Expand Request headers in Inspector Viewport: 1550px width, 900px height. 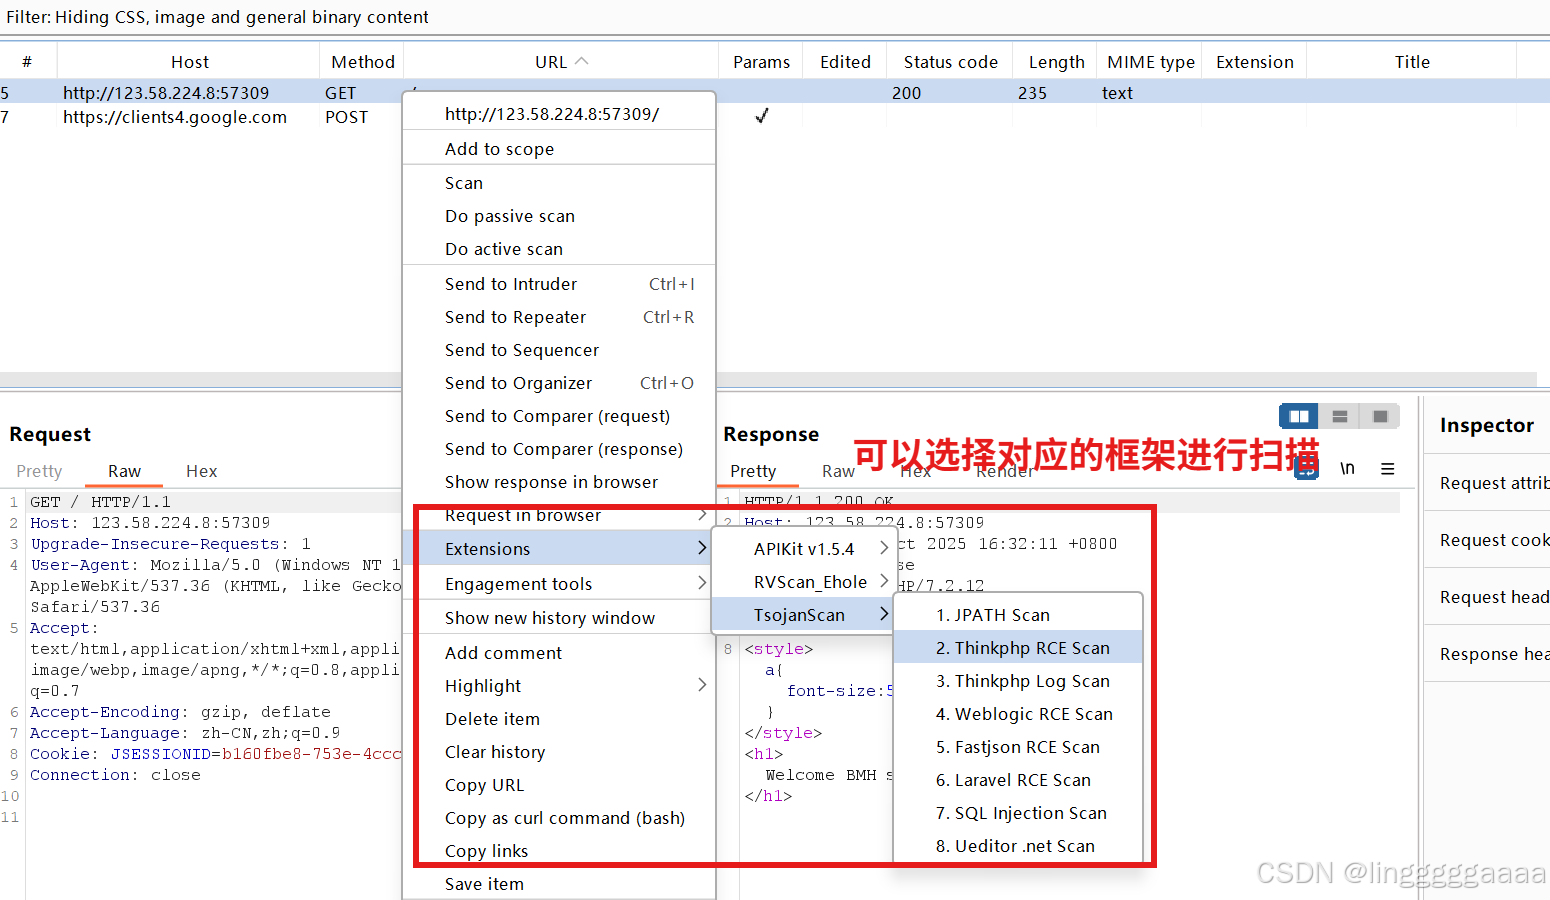[1488, 597]
